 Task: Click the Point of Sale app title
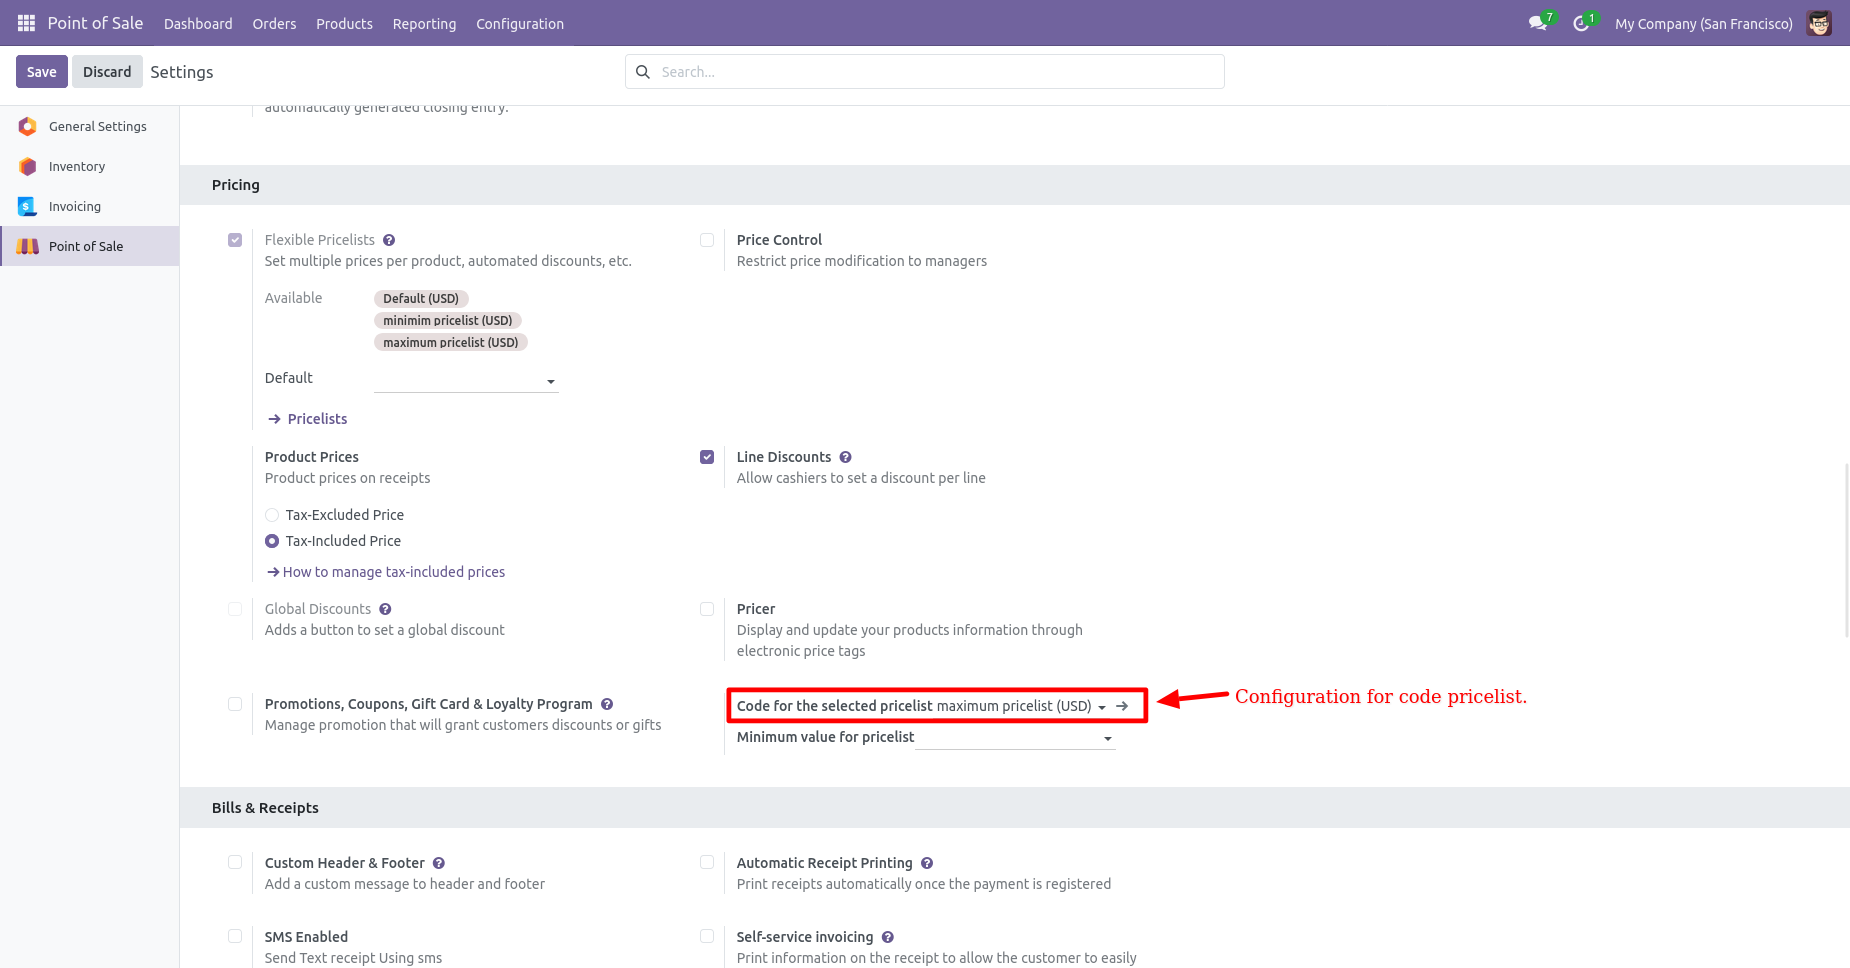click(x=95, y=23)
